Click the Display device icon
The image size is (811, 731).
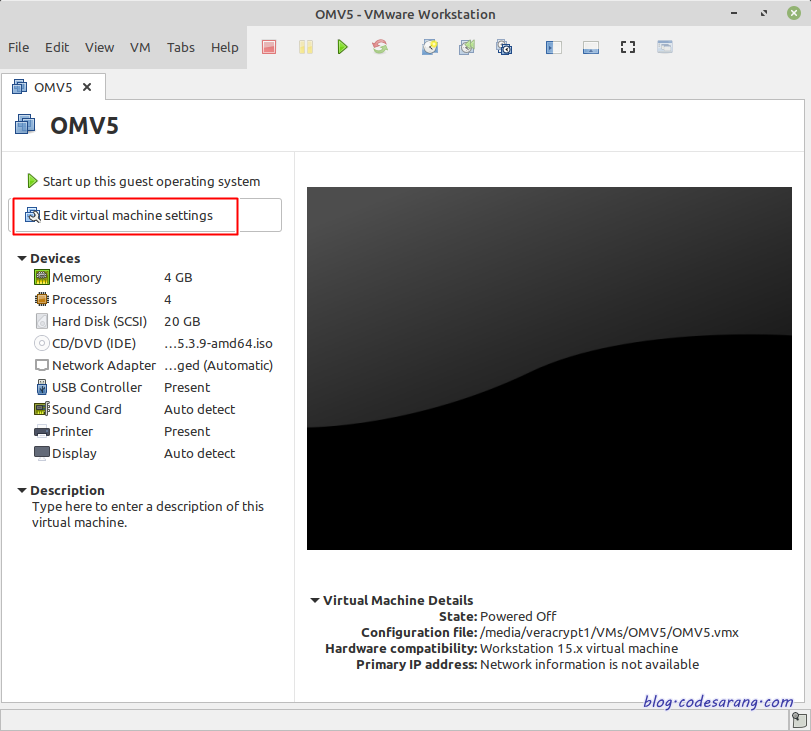coord(41,453)
